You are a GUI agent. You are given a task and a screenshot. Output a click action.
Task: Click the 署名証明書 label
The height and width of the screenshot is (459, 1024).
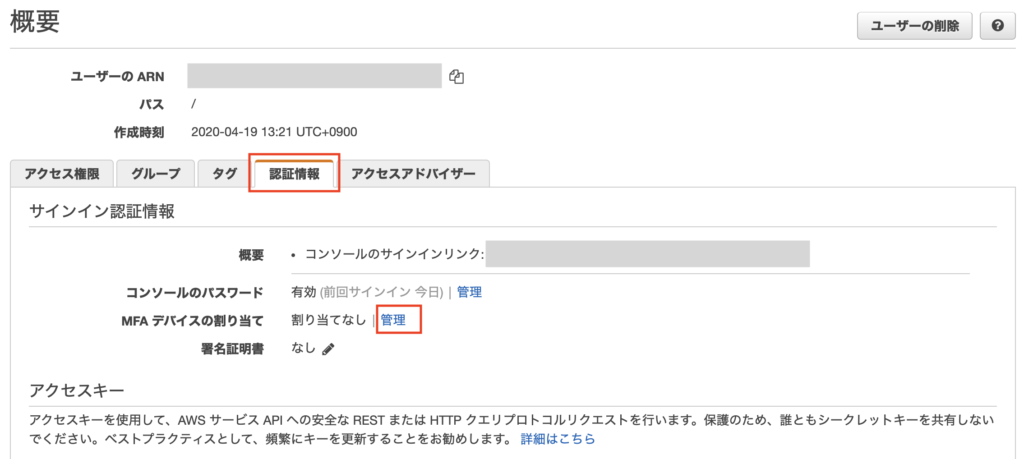coord(232,348)
